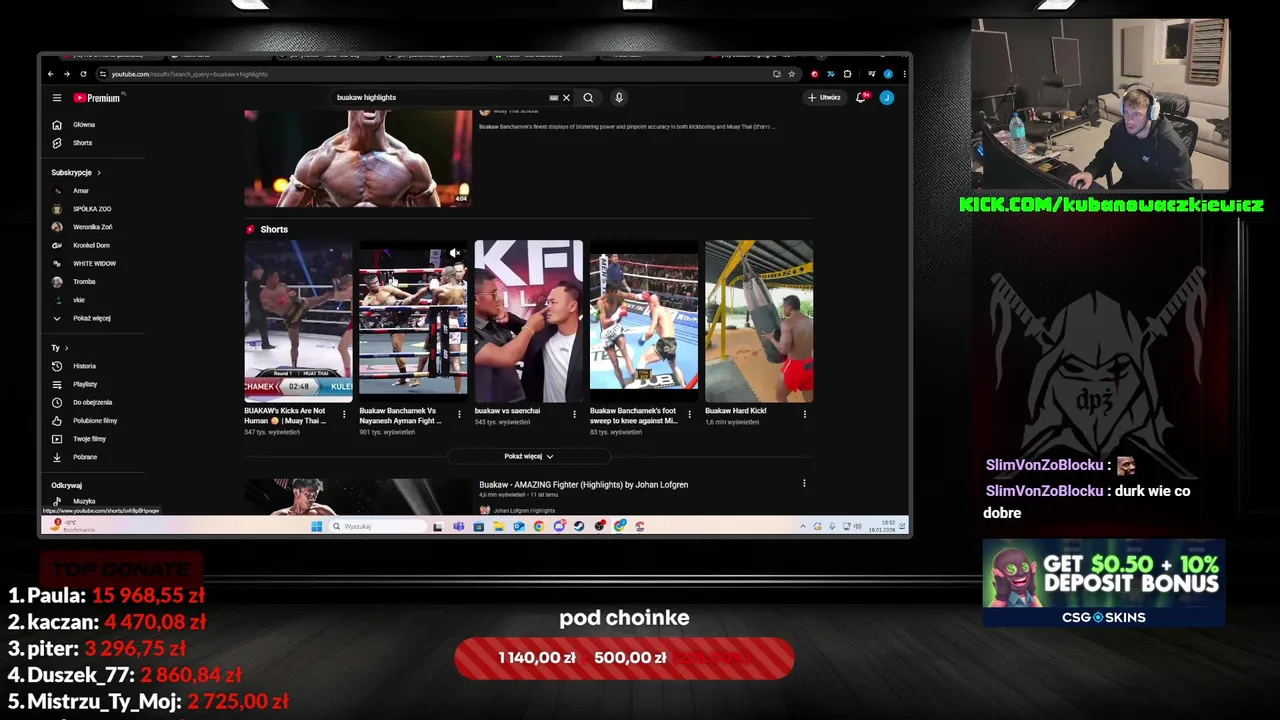Open the WHITE WIDOW subscription channel
The image size is (1280, 720).
click(96, 264)
